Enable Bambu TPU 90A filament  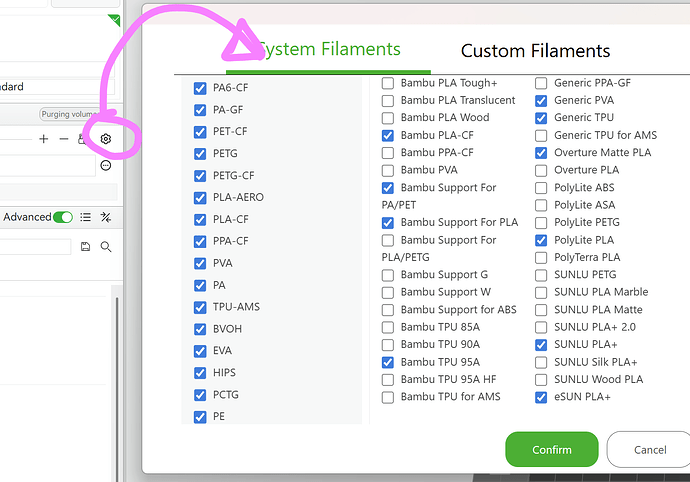coord(388,345)
